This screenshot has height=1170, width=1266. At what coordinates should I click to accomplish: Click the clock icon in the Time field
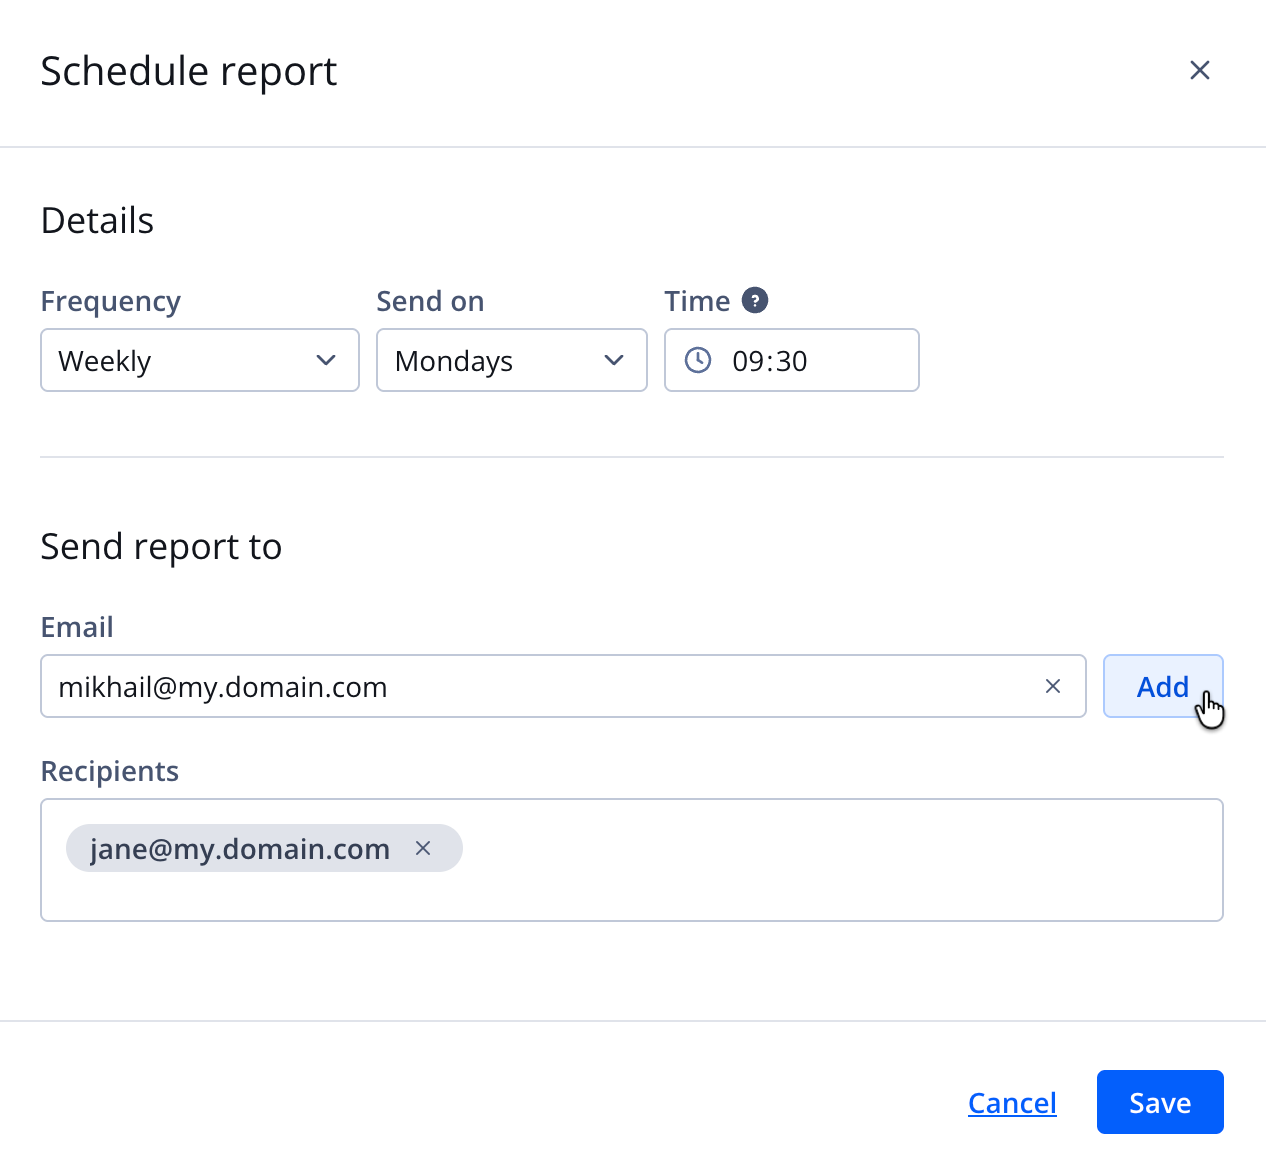pyautogui.click(x=698, y=359)
